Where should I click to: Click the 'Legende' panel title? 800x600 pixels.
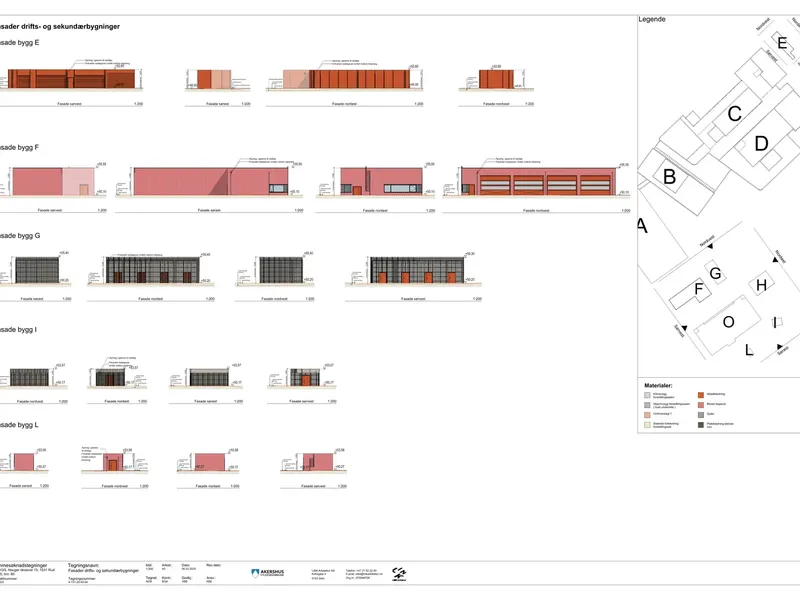pyautogui.click(x=652, y=19)
